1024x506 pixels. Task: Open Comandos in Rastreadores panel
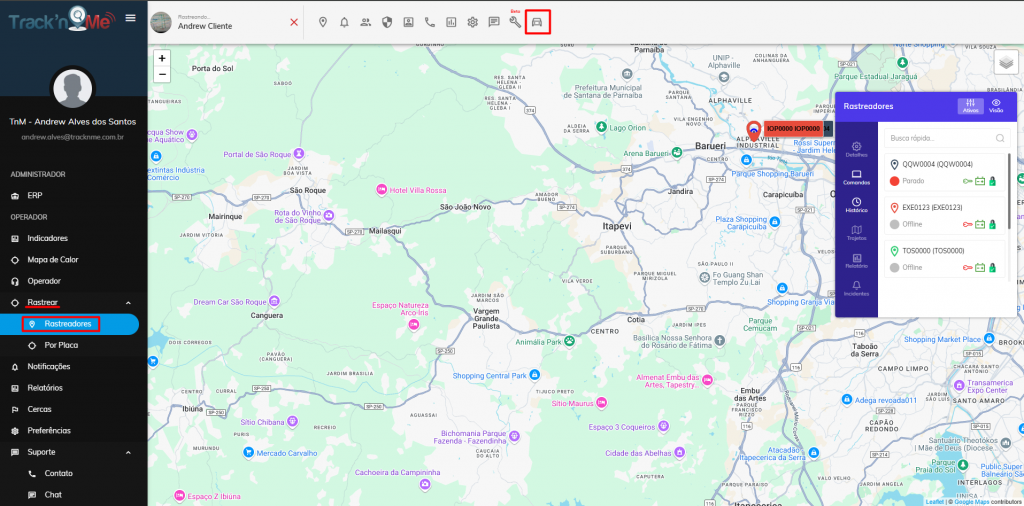pos(856,178)
